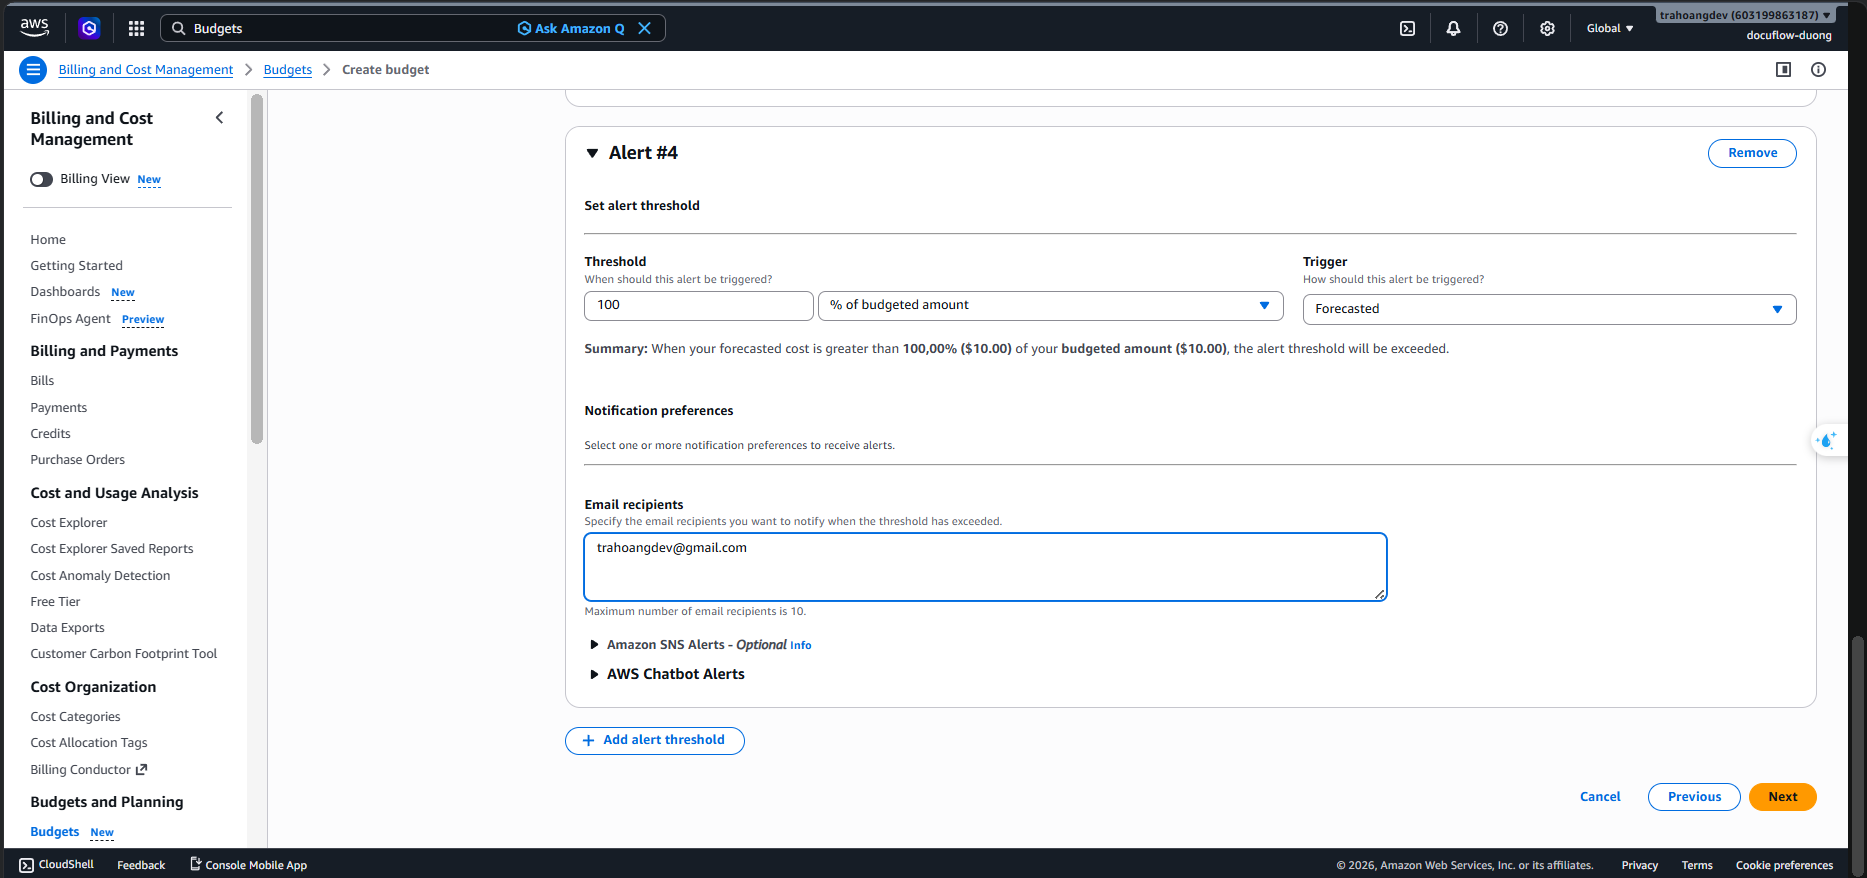Click Add alert threshold button

point(655,741)
